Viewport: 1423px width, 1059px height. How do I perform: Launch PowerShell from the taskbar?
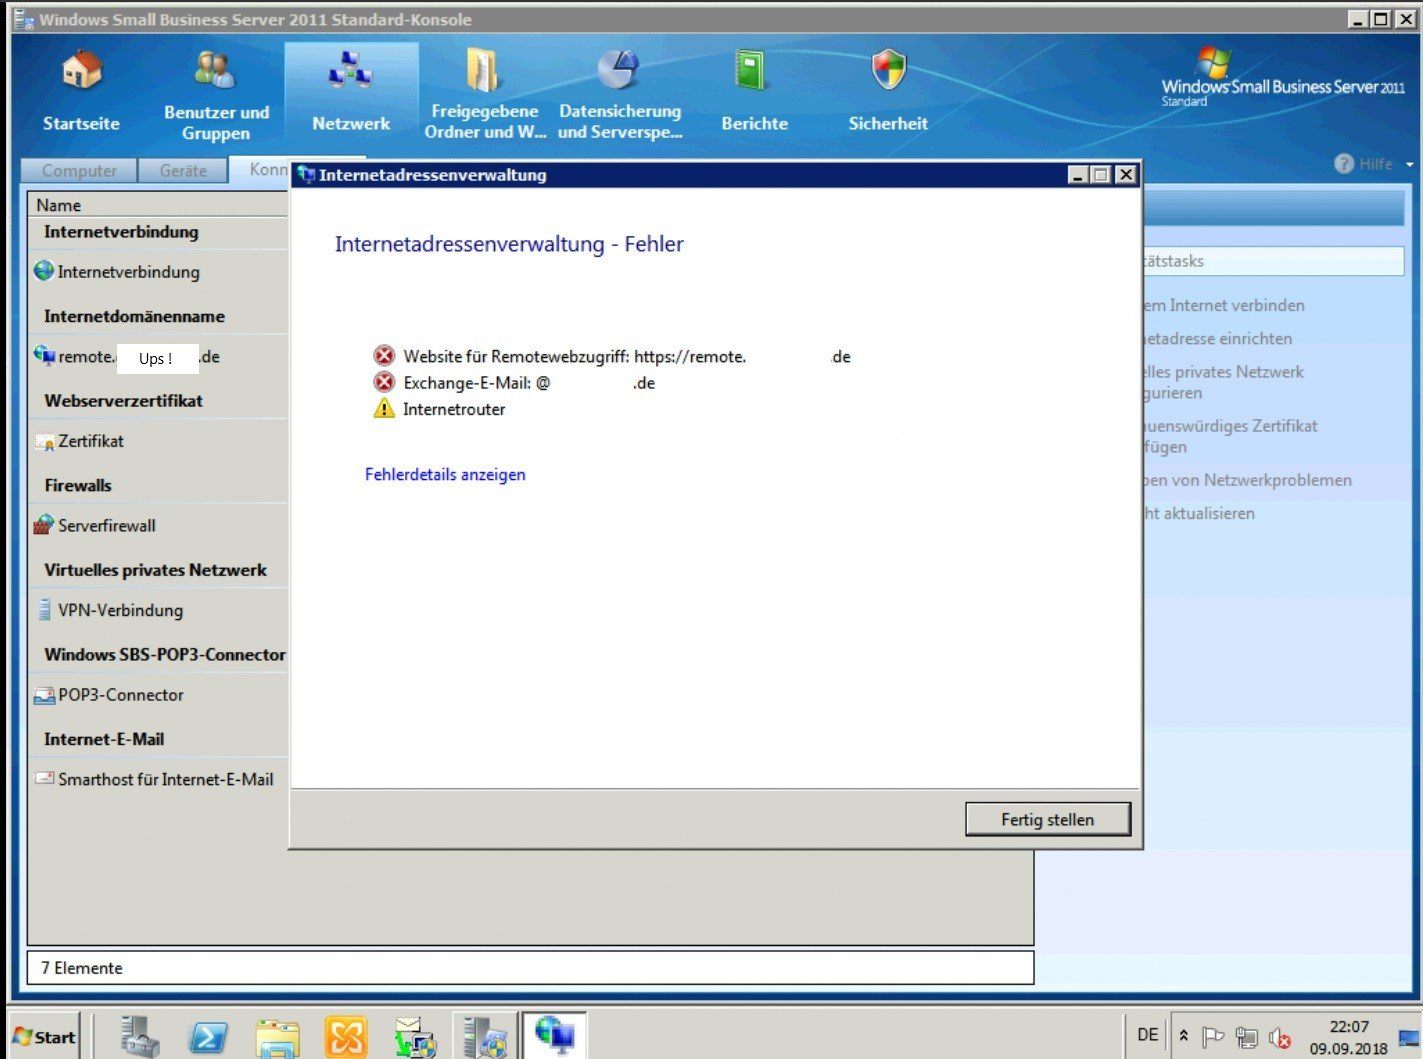(x=208, y=1036)
